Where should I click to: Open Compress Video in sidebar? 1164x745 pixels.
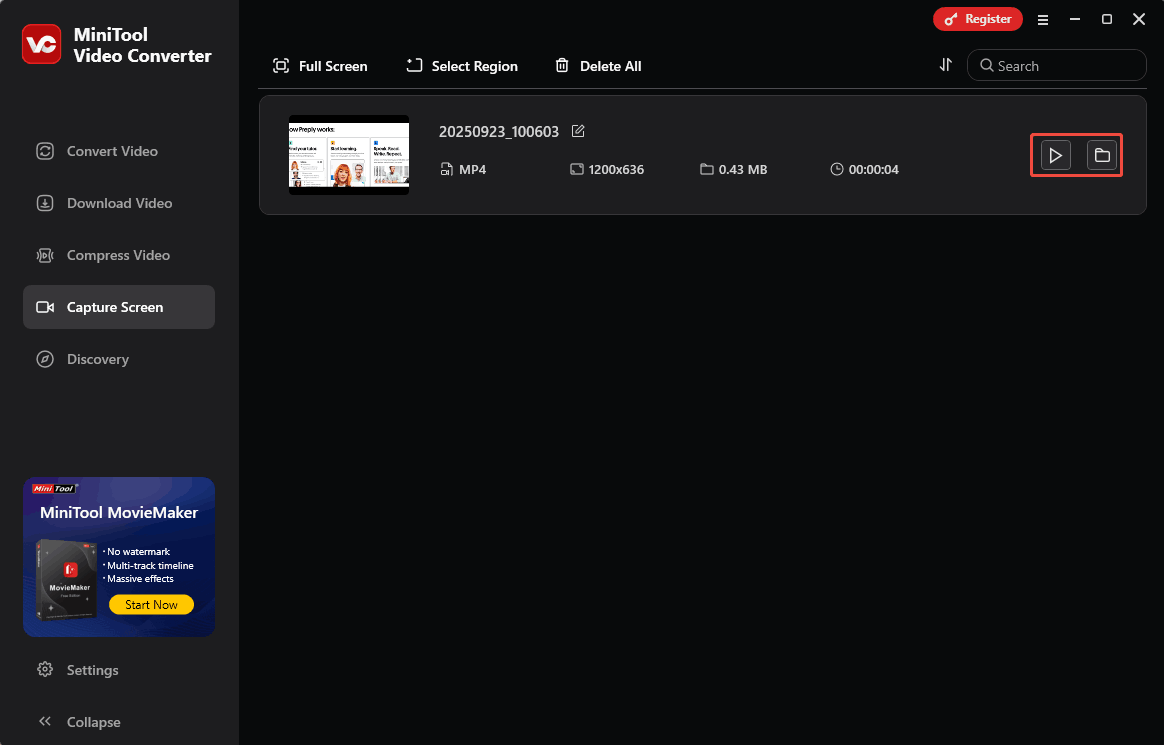[x=119, y=255]
